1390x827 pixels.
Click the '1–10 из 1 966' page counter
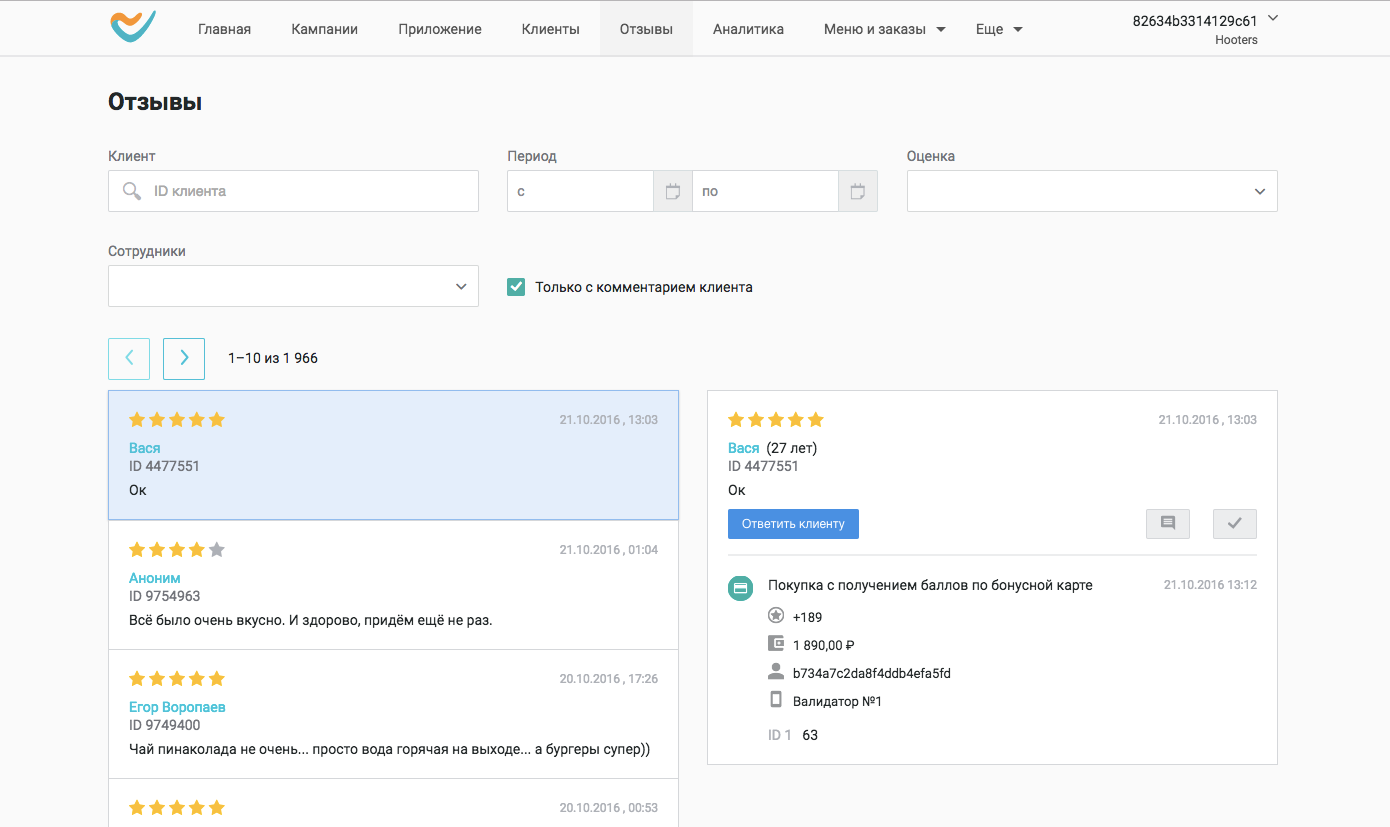pos(273,358)
